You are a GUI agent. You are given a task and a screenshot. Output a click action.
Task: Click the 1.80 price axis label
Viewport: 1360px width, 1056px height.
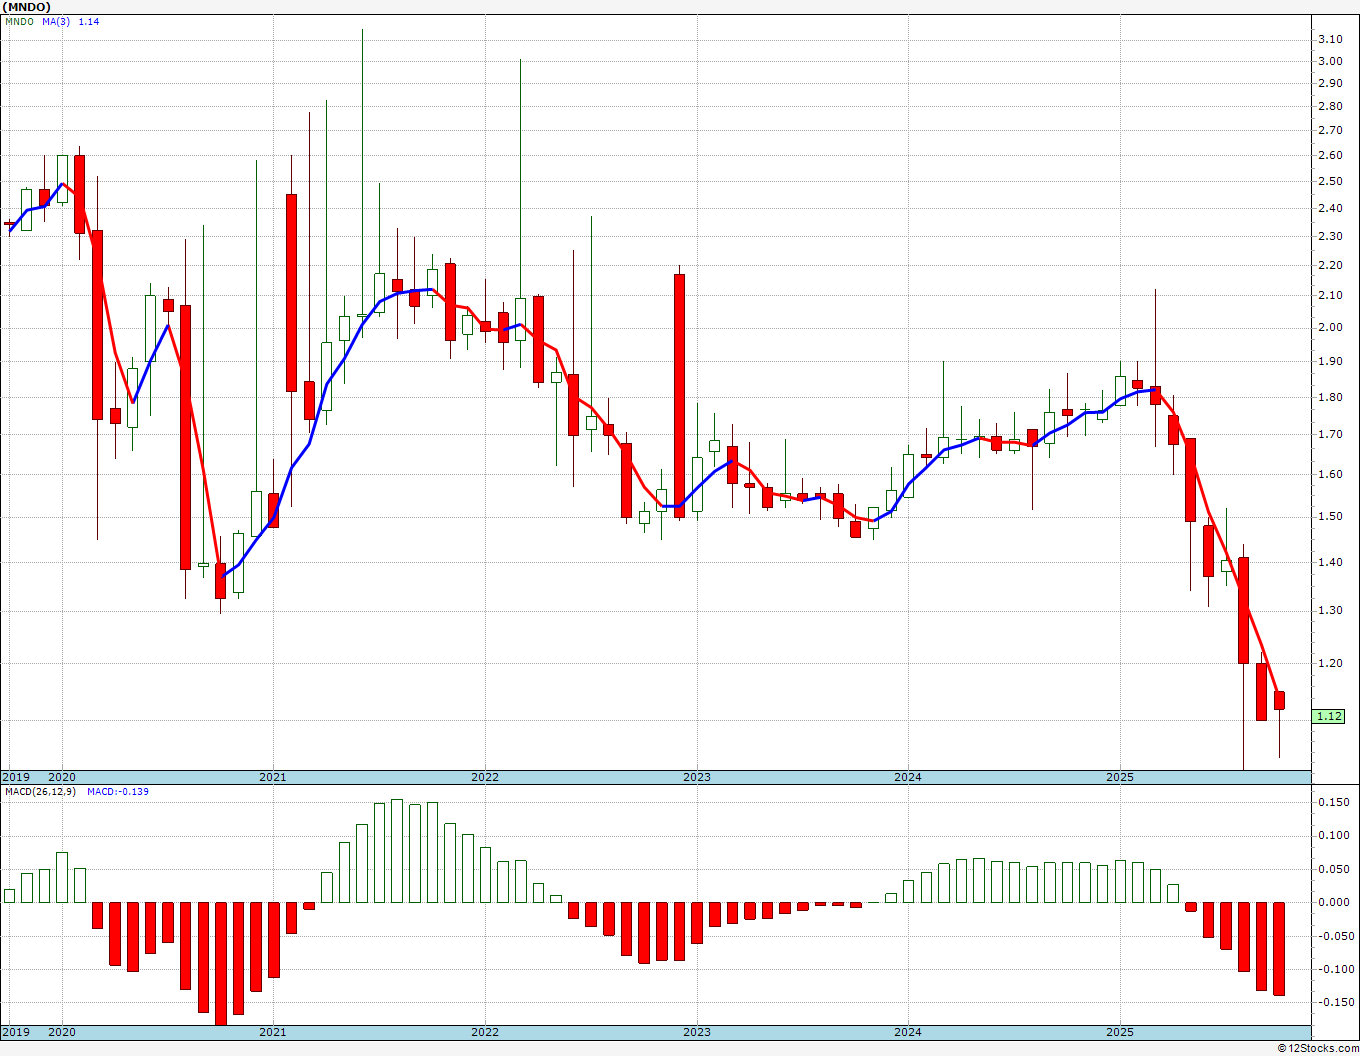click(x=1330, y=397)
